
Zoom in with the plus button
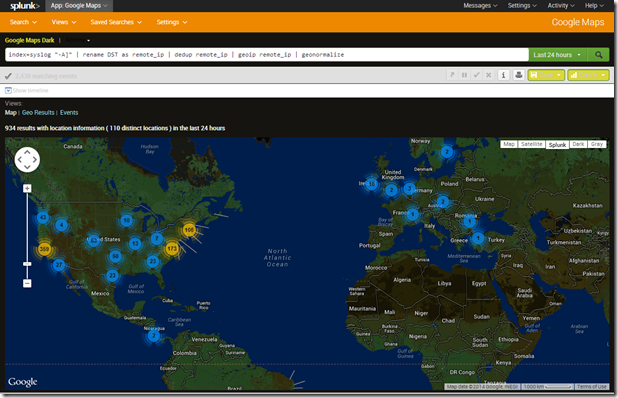27,188
